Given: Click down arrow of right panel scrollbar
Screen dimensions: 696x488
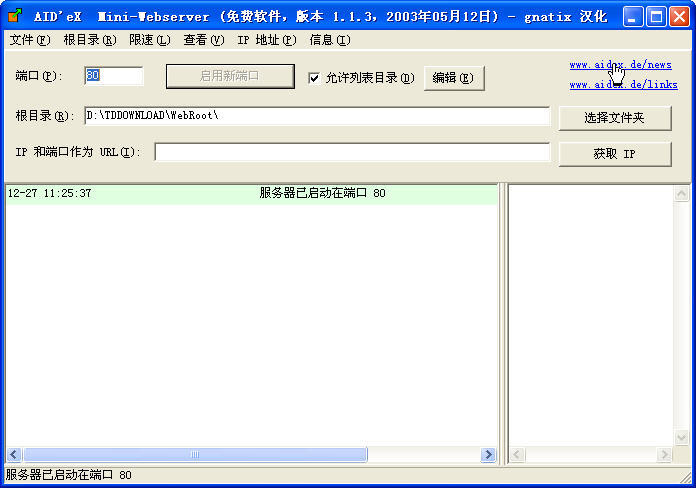Looking at the screenshot, I should pos(681,438).
